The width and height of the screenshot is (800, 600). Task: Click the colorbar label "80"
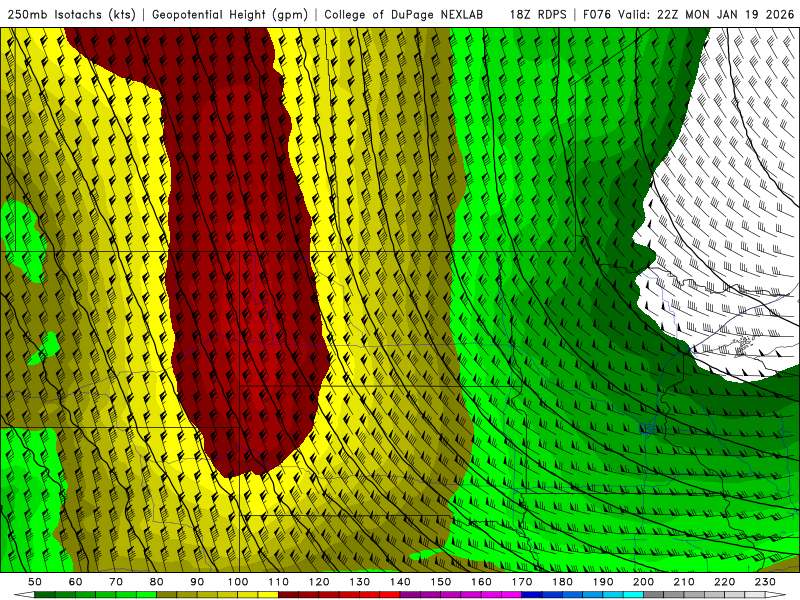click(157, 582)
